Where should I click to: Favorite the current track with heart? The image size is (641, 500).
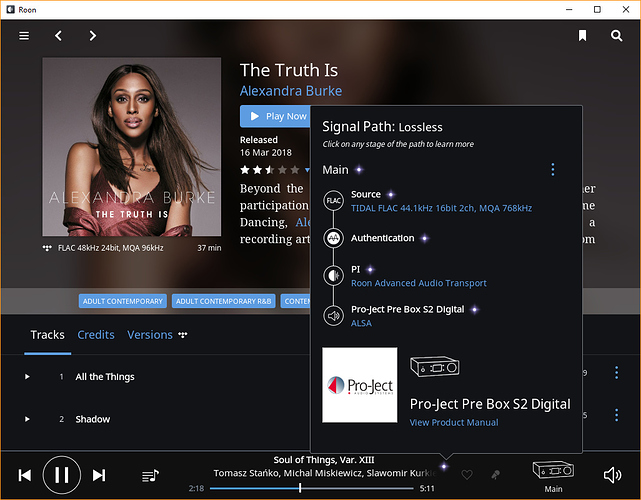pos(467,475)
